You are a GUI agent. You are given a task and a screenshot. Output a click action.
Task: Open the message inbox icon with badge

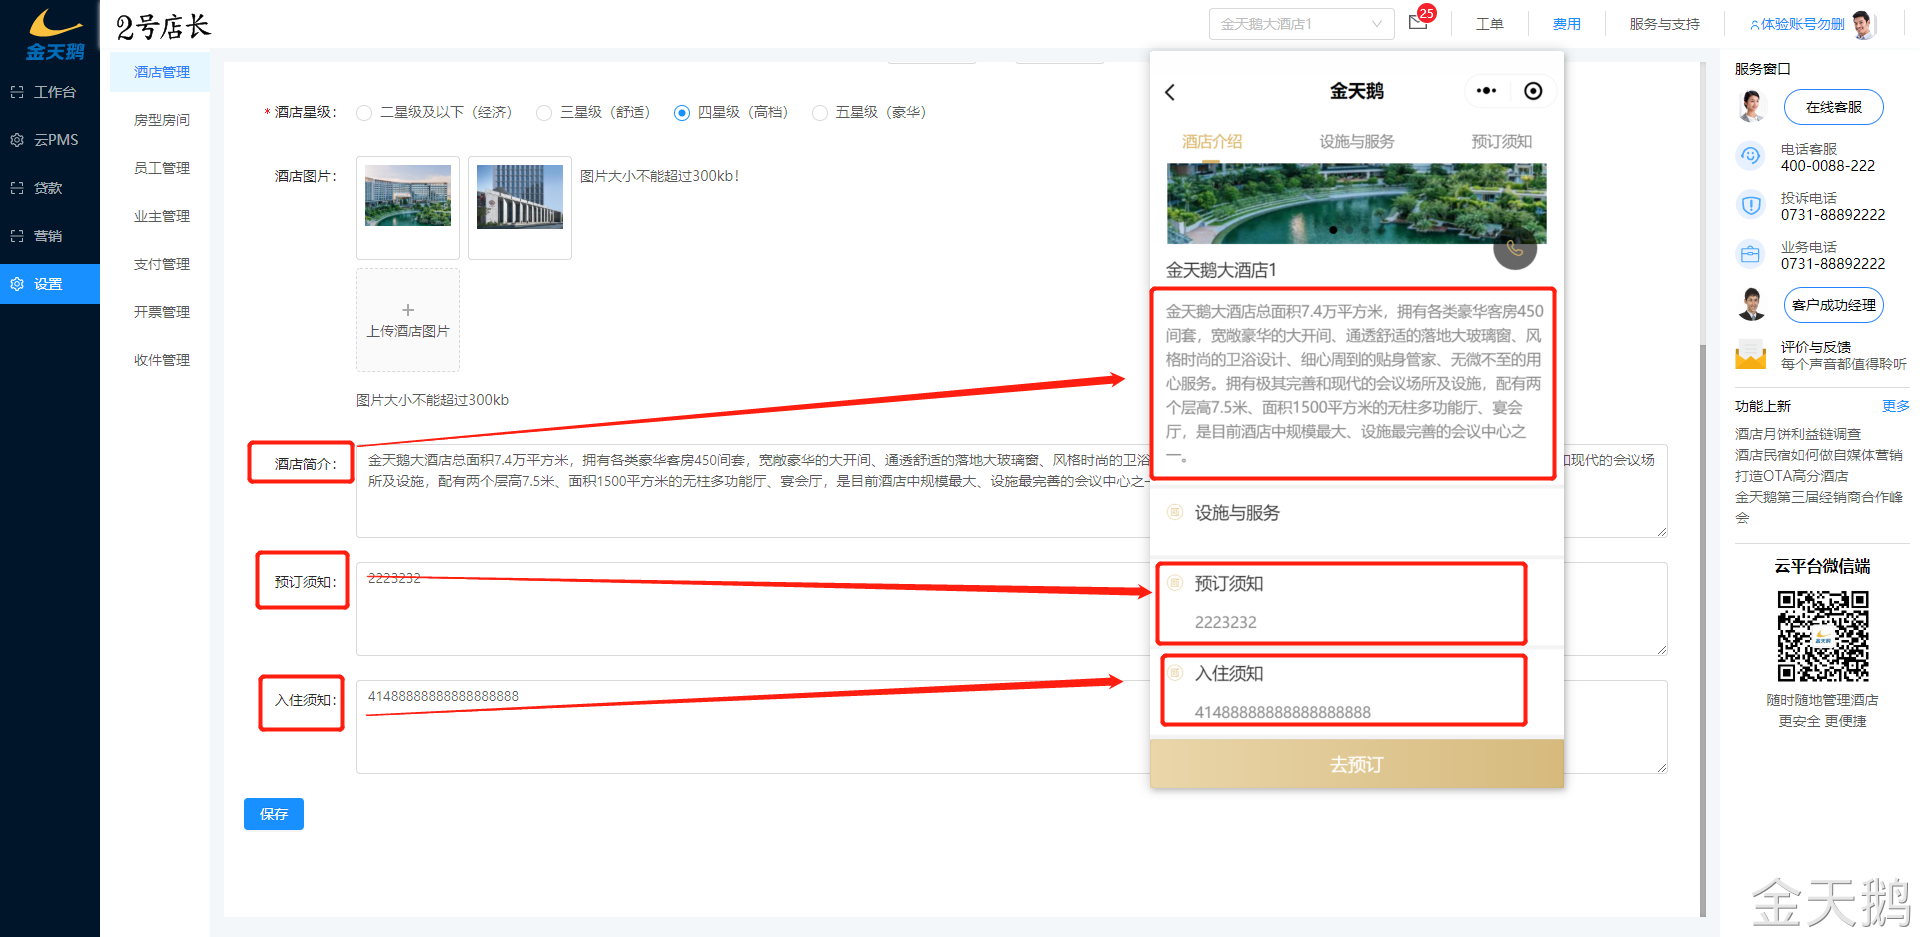pos(1420,20)
